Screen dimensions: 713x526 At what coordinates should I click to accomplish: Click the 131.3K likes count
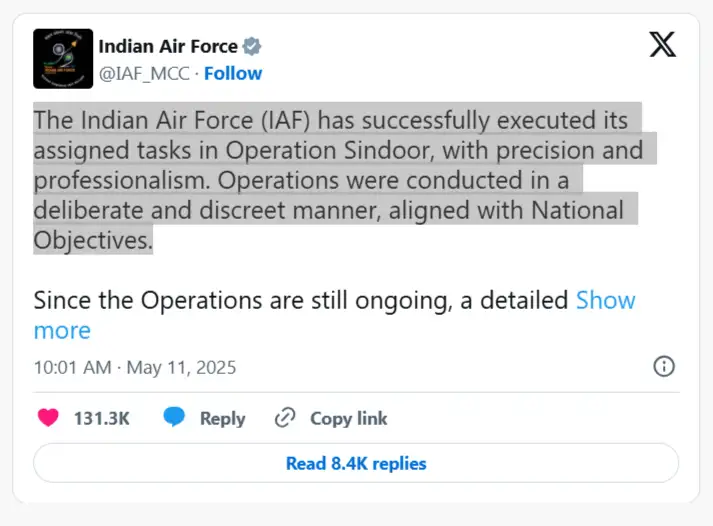click(102, 418)
